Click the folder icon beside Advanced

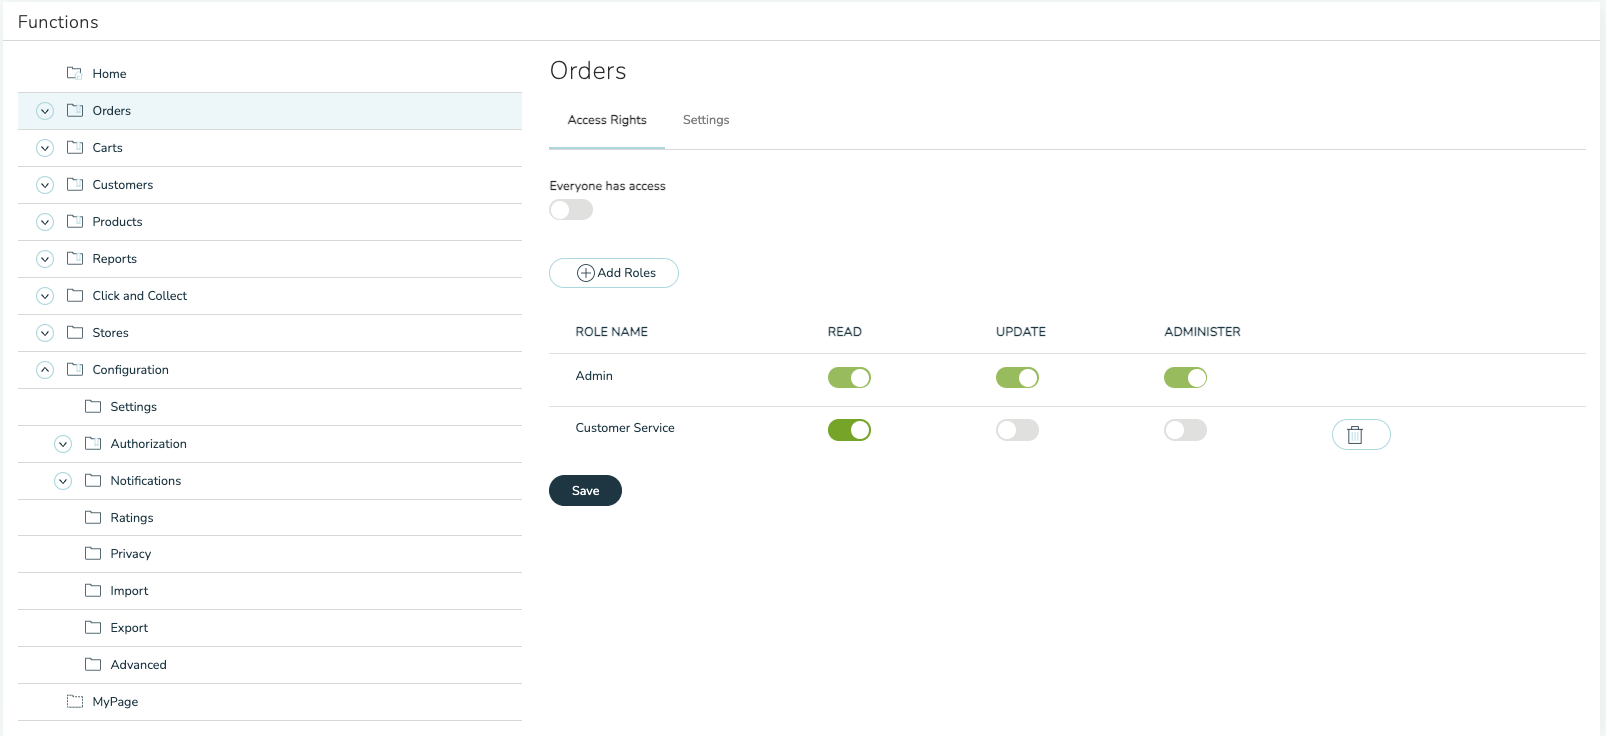tap(93, 664)
